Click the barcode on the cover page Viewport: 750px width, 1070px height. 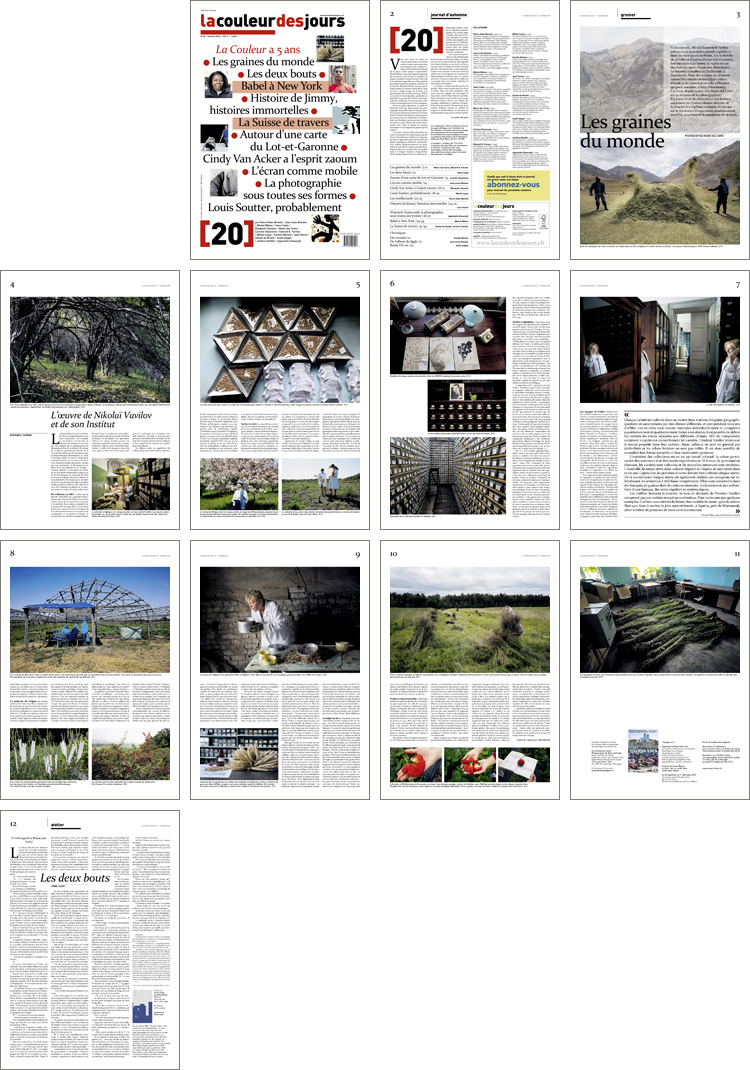click(x=350, y=241)
